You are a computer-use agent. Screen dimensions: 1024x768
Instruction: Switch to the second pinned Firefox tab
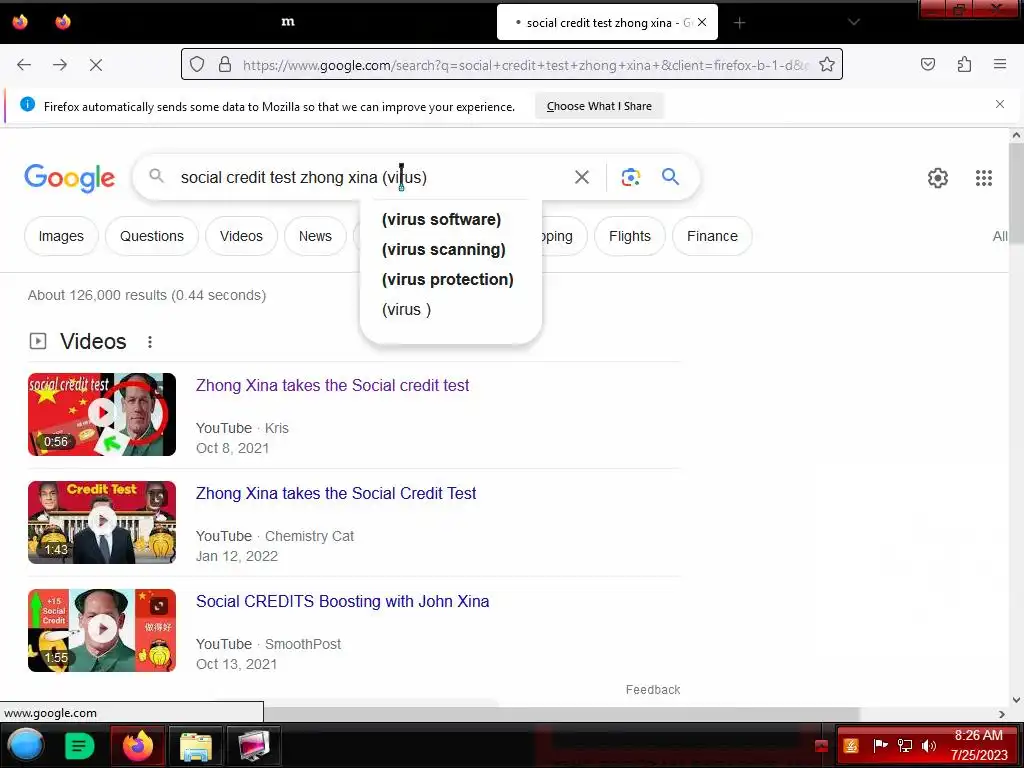(x=63, y=22)
